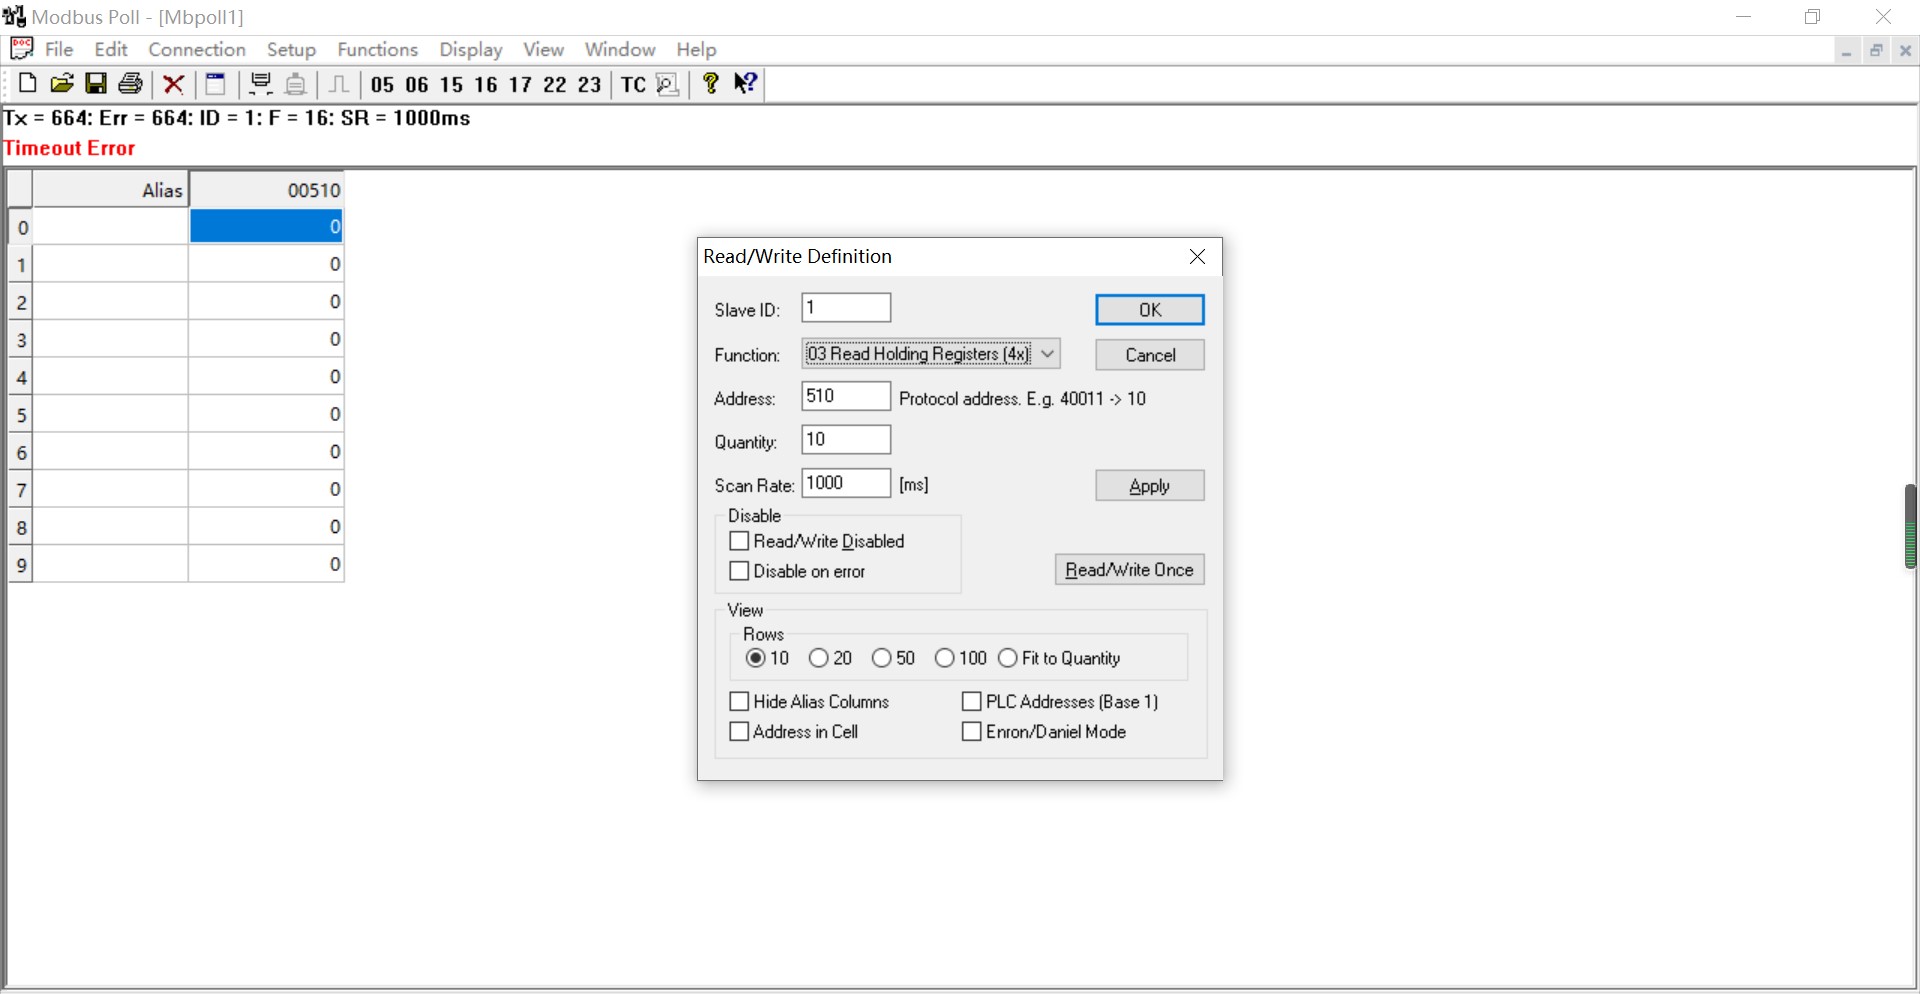Enable Read/Write Disabled checkbox
The width and height of the screenshot is (1920, 994).
[x=740, y=541]
